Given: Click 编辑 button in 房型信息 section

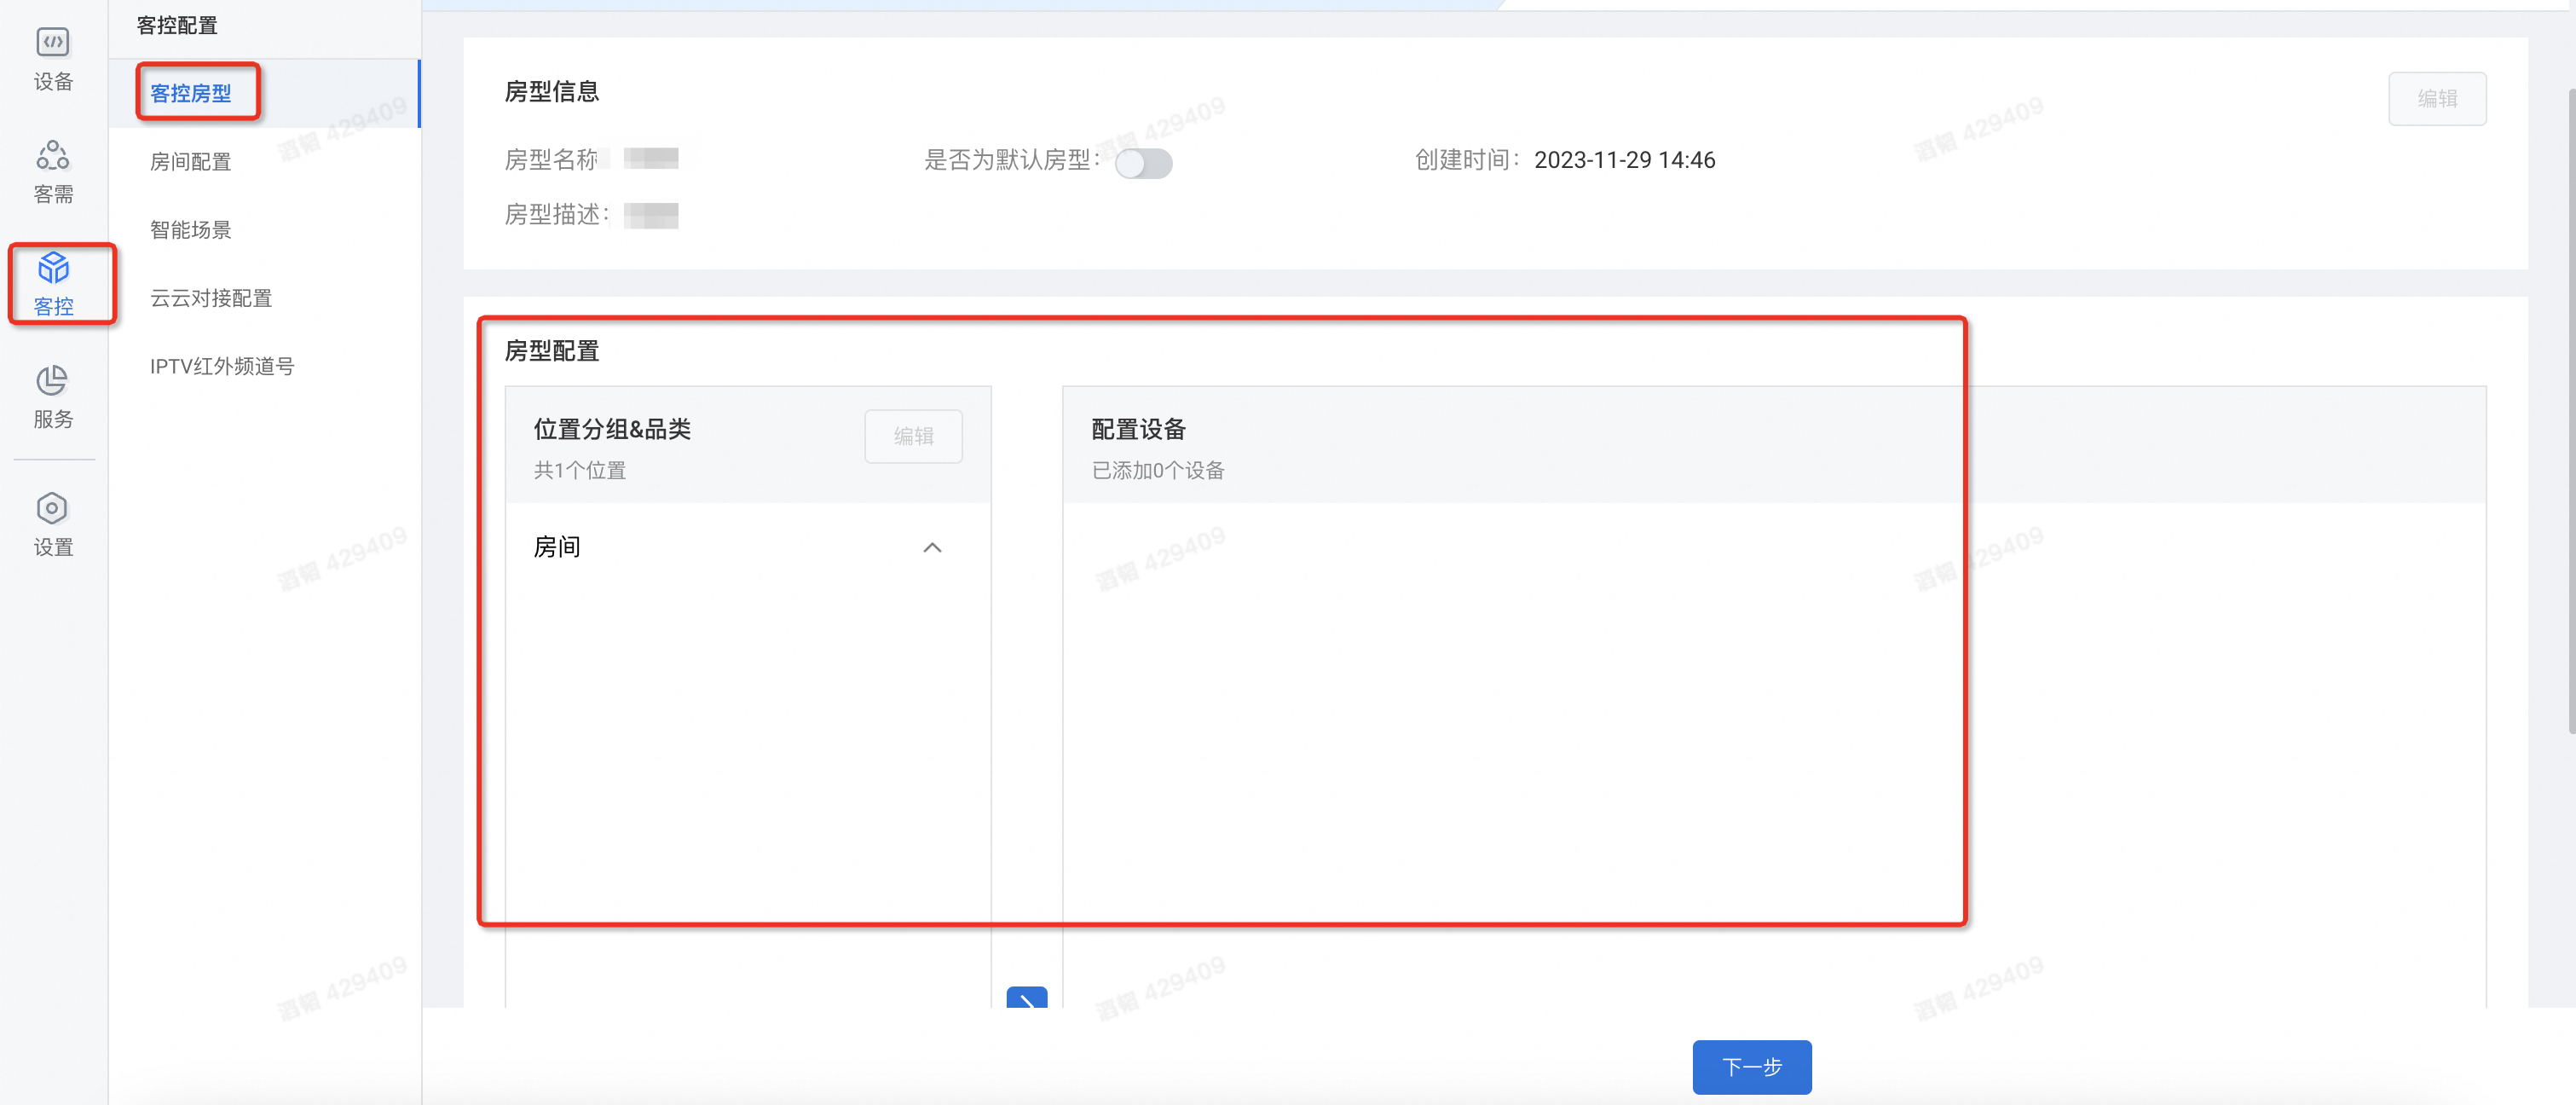Looking at the screenshot, I should tap(2436, 98).
